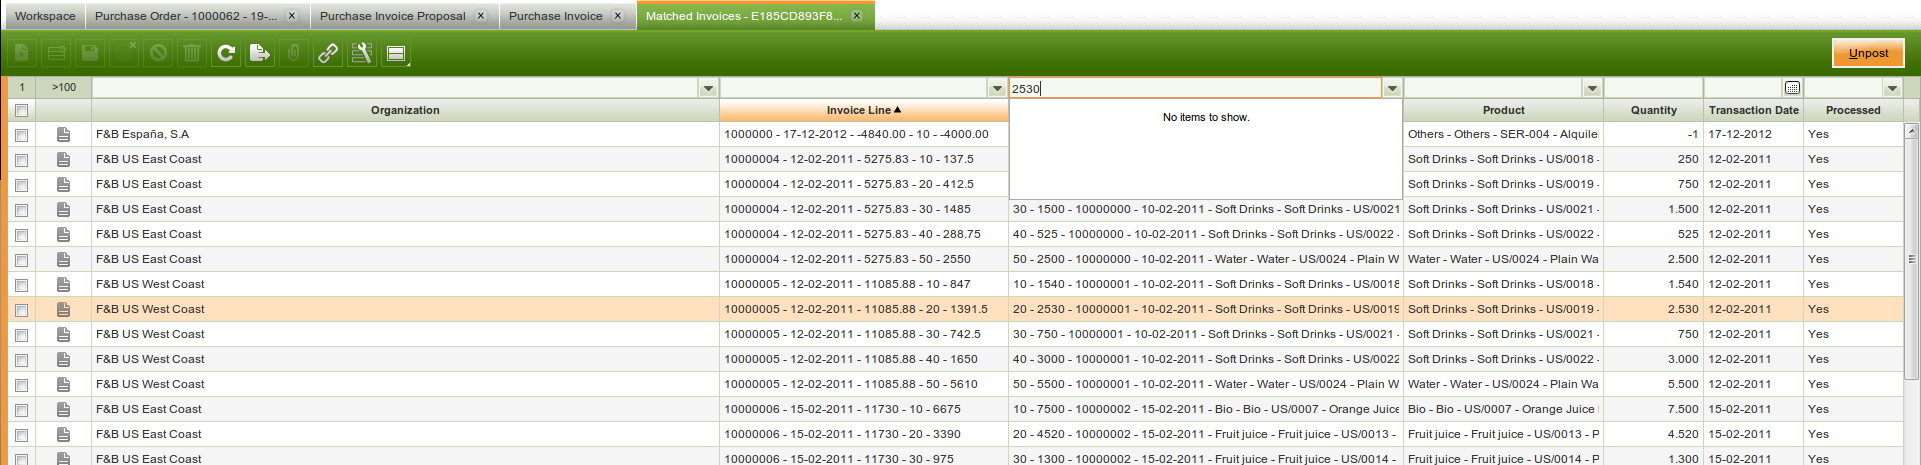Click the New Document toolbar icon
The width and height of the screenshot is (1921, 465).
click(22, 53)
